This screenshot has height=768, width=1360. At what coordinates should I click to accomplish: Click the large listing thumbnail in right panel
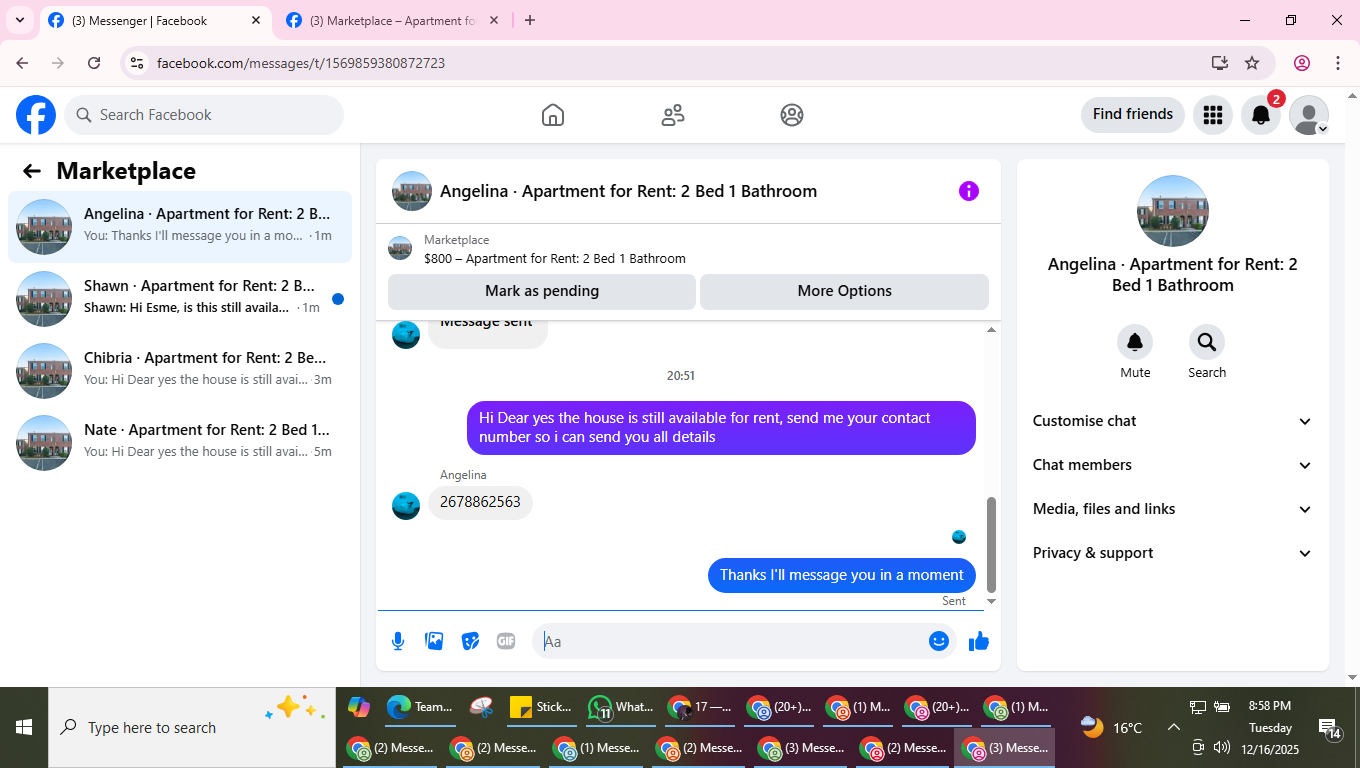(1173, 211)
